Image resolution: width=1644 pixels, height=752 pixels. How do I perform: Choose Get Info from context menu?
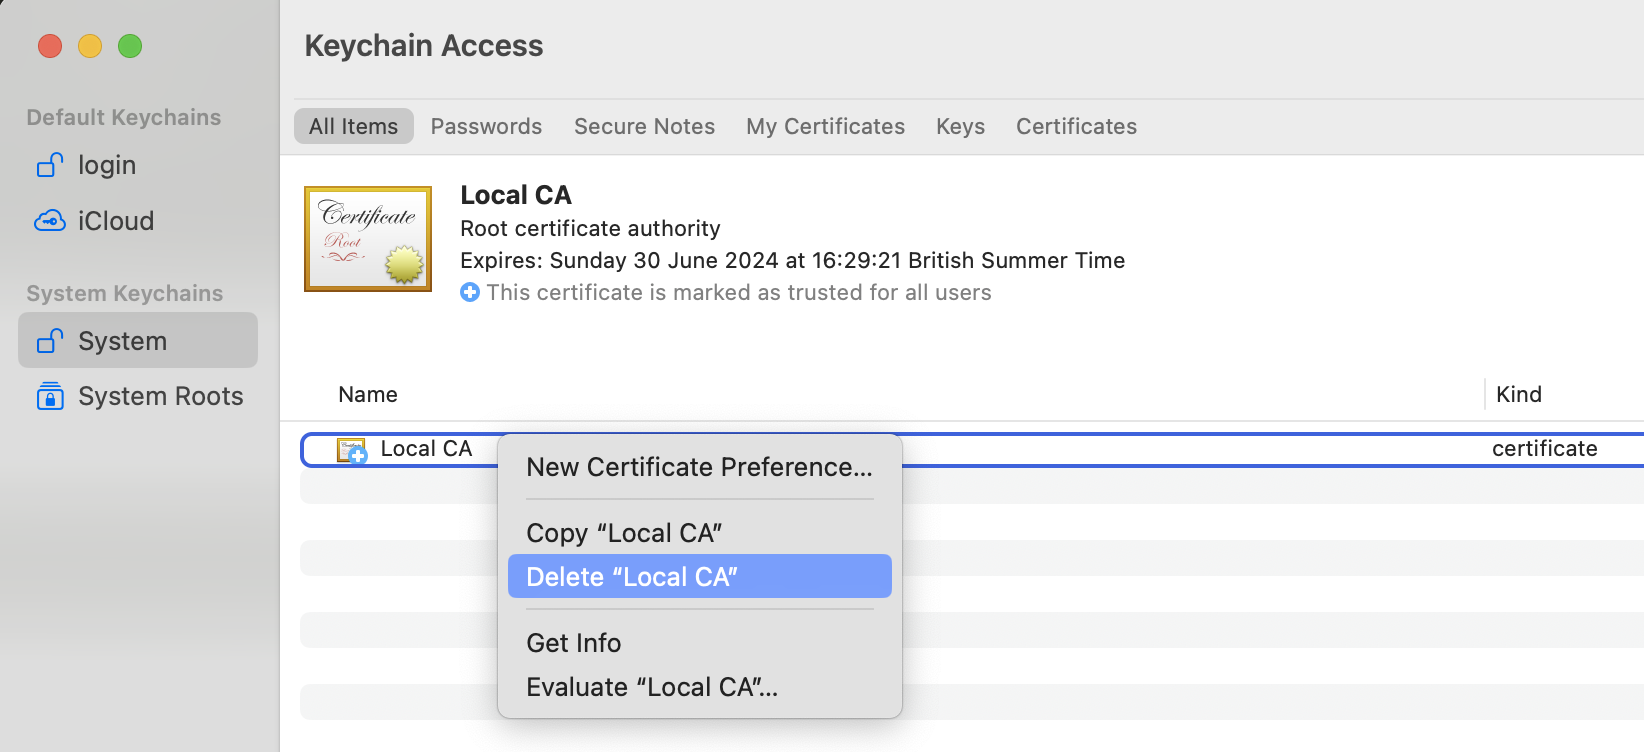click(x=700, y=643)
